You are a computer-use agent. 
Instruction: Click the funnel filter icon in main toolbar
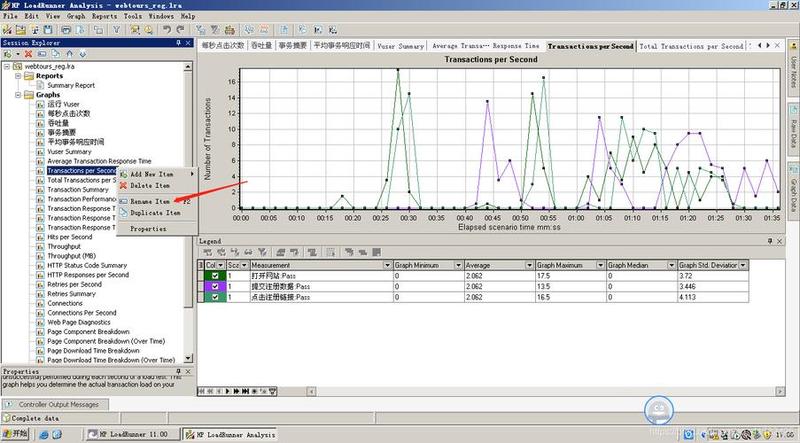[x=116, y=30]
